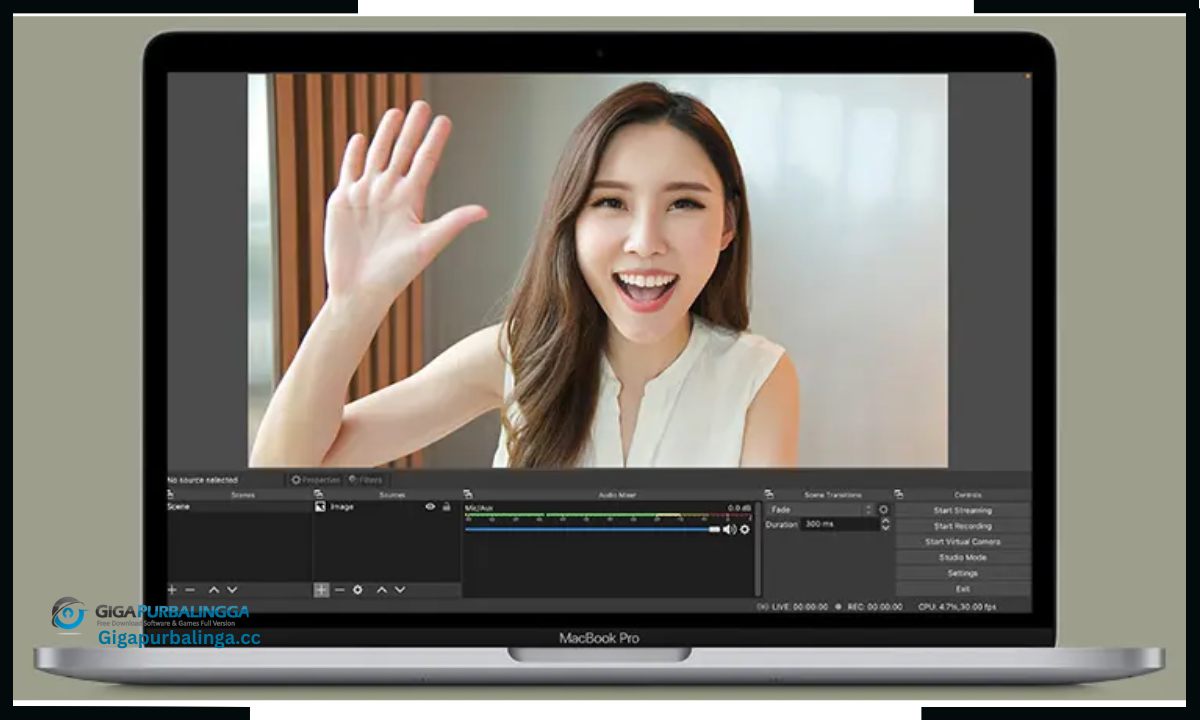Toggle the lock on the Image source

click(446, 507)
